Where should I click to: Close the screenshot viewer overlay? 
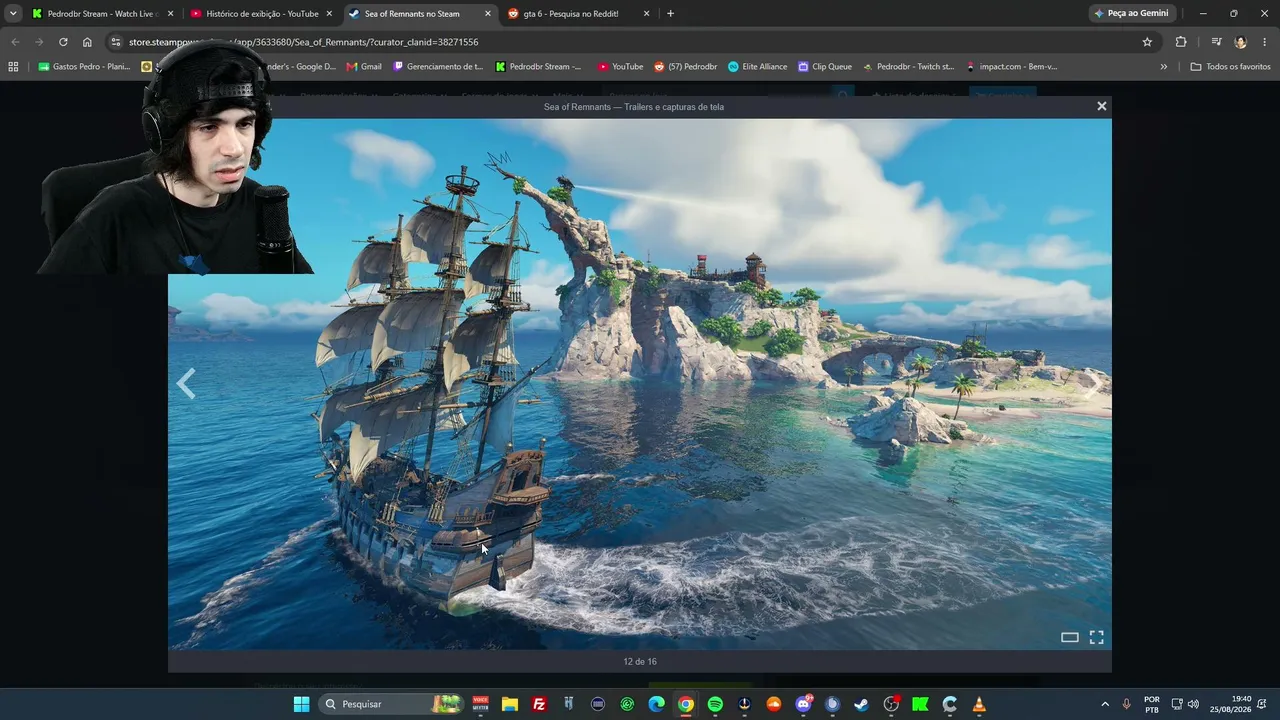click(x=1102, y=106)
